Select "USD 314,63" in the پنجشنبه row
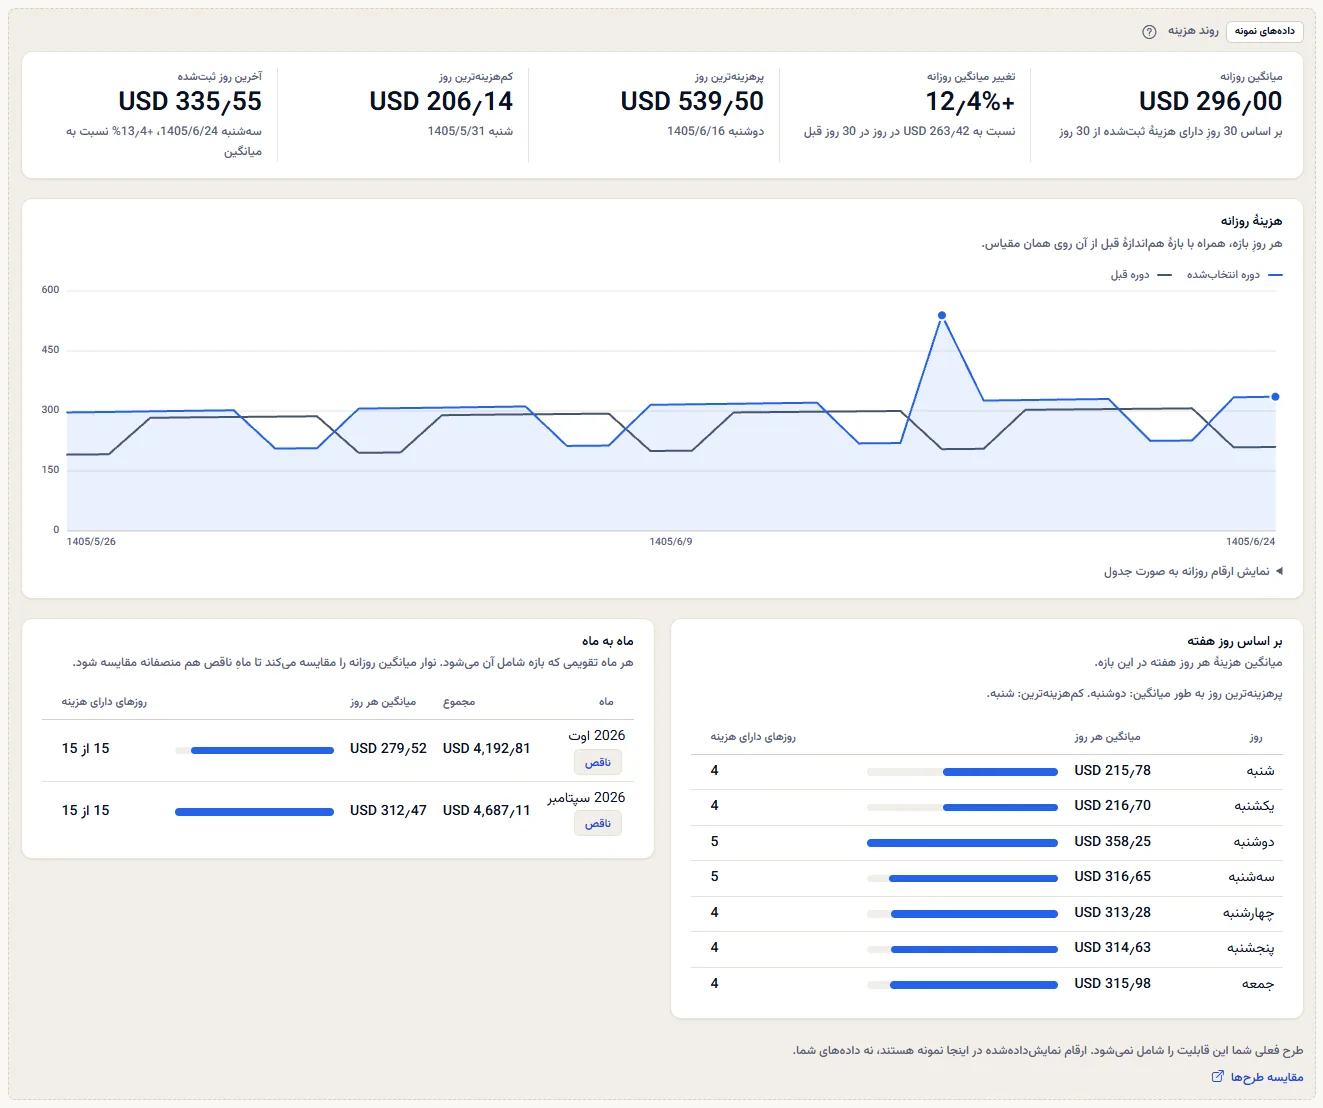This screenshot has width=1323, height=1108. 1112,948
